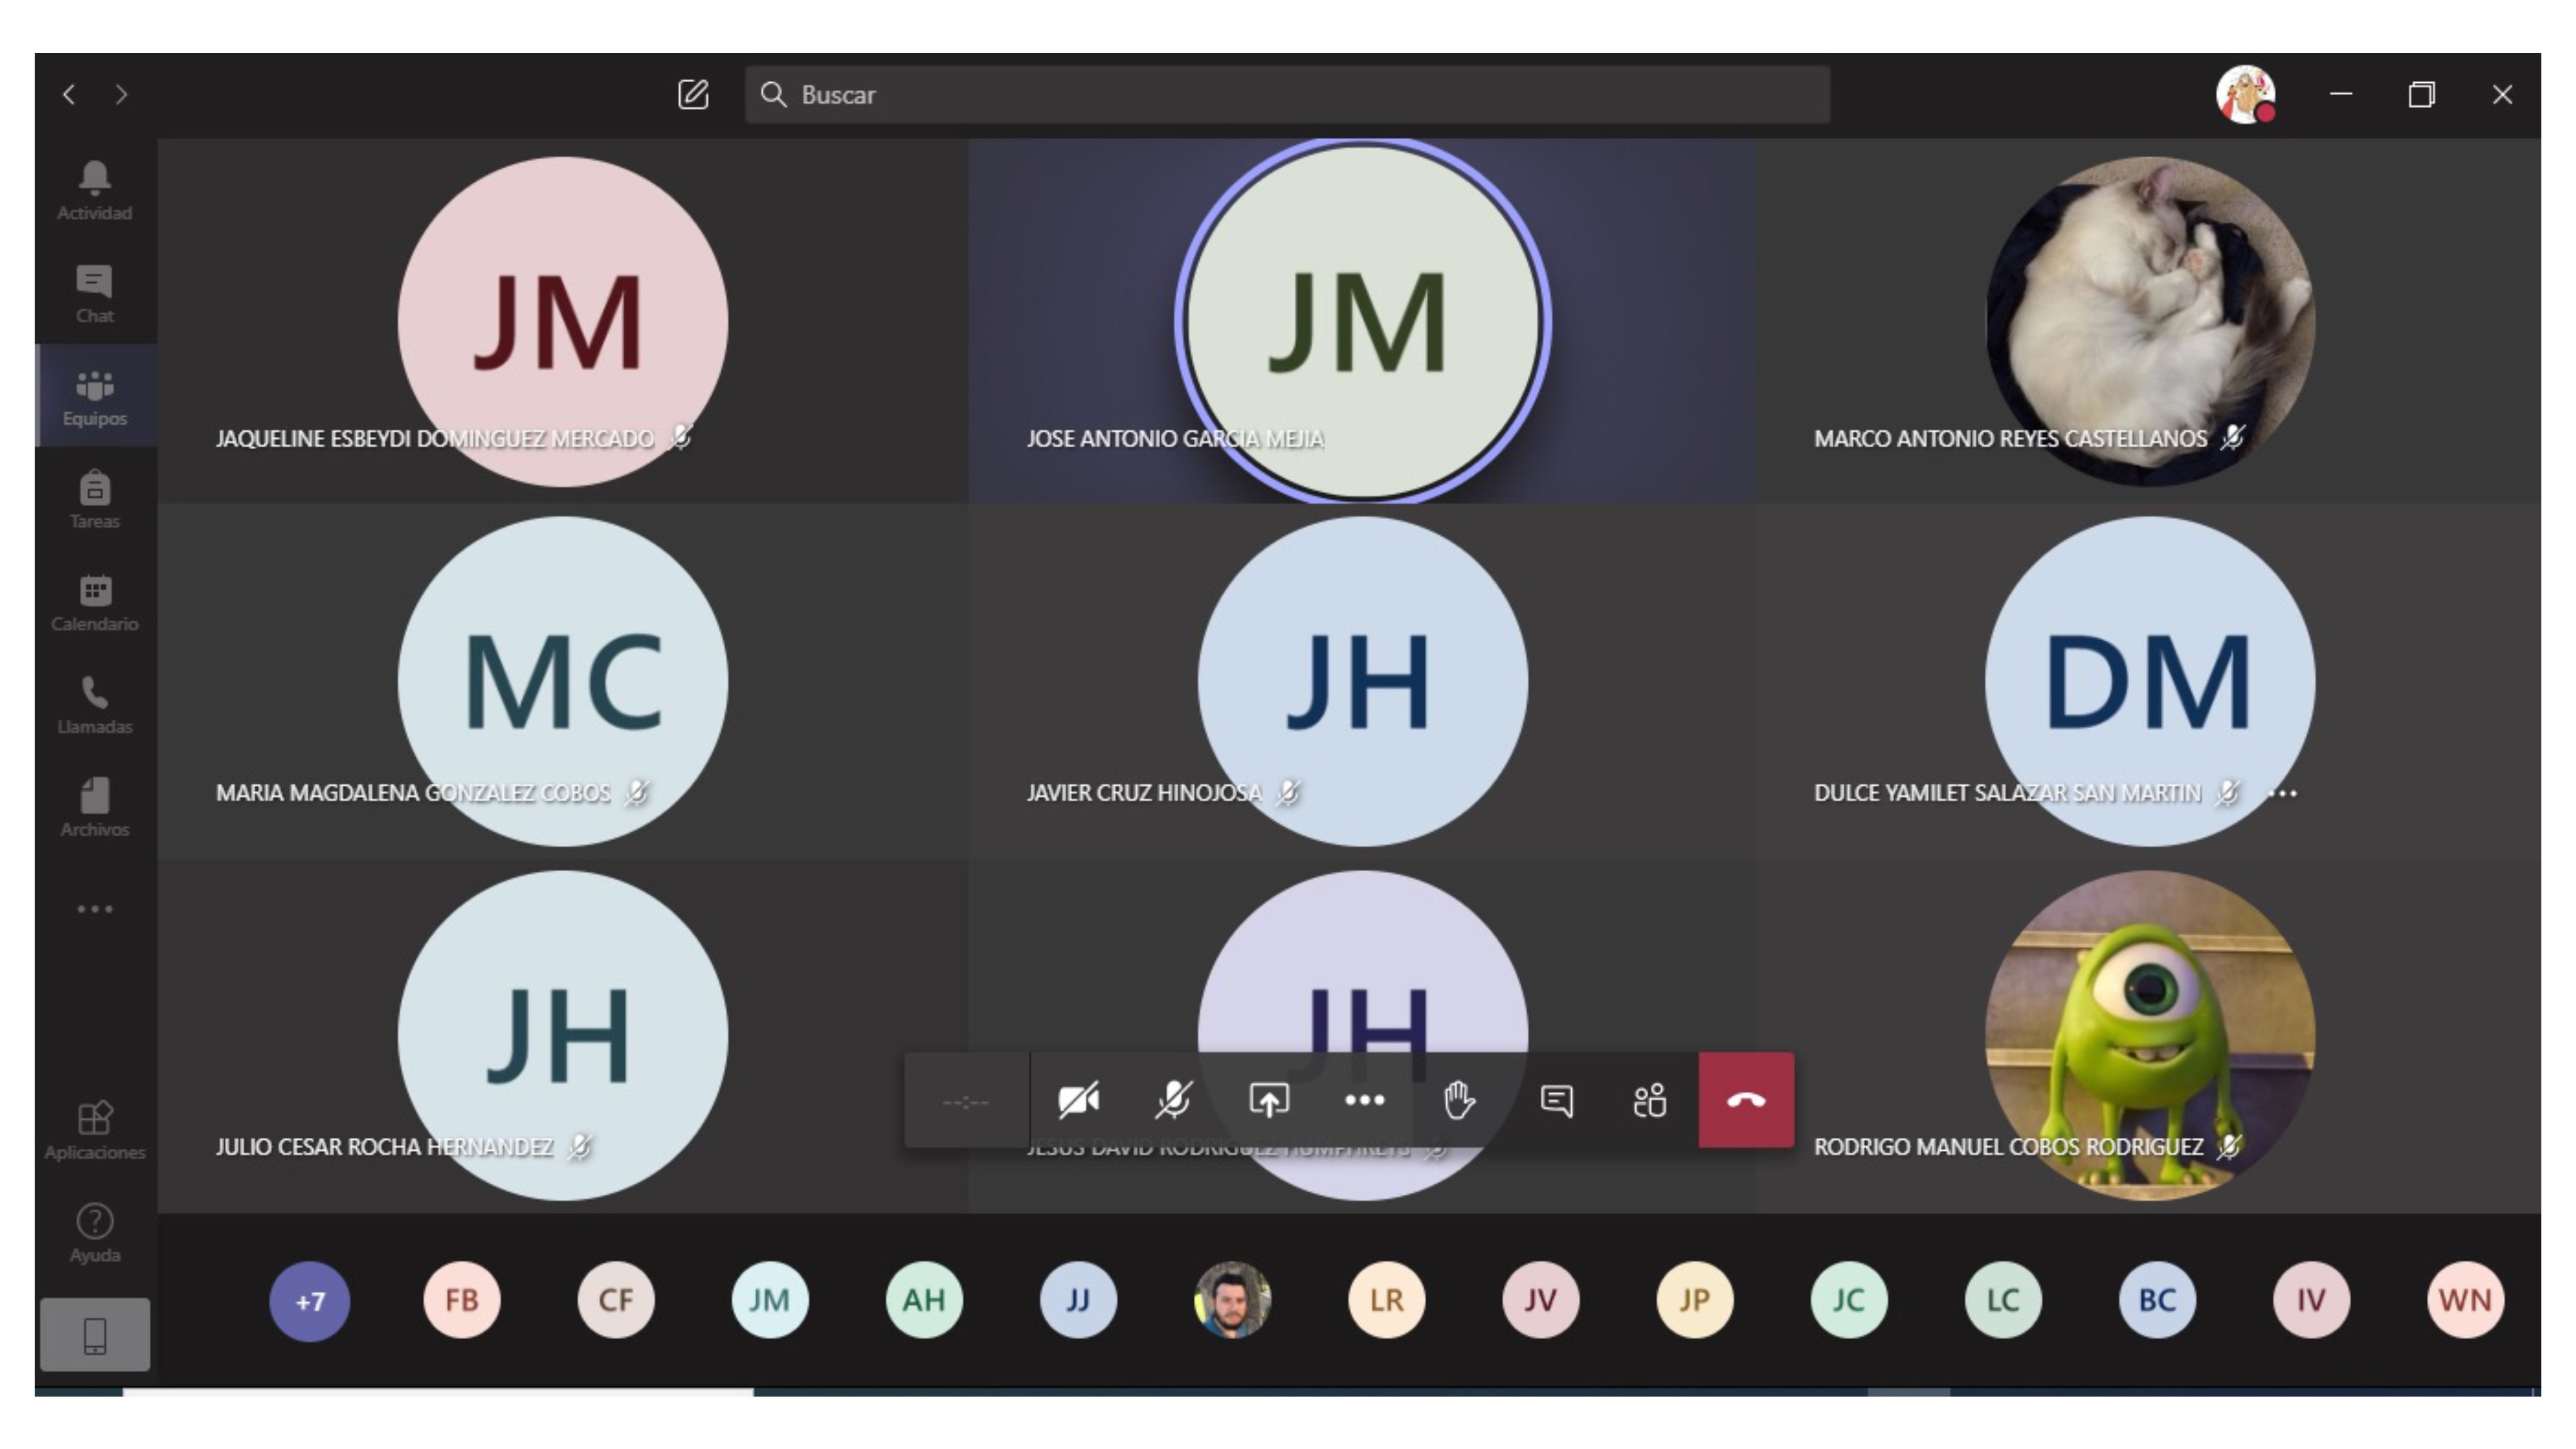Start a new chat with compose icon
This screenshot has width=2576, height=1449.
(x=693, y=95)
